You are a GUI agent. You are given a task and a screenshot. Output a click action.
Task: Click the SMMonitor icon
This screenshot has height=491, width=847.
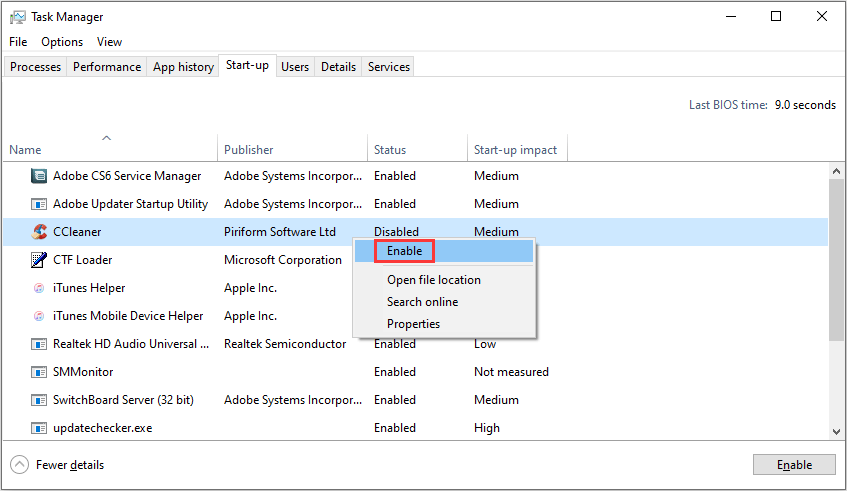[39, 372]
